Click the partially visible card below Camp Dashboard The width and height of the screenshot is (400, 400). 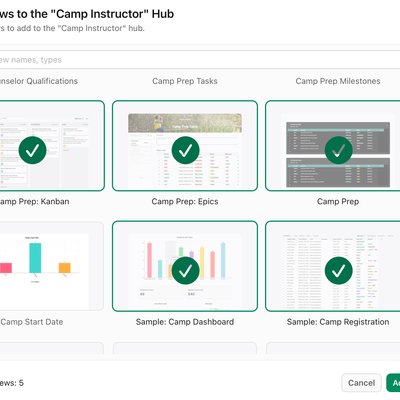click(x=185, y=348)
